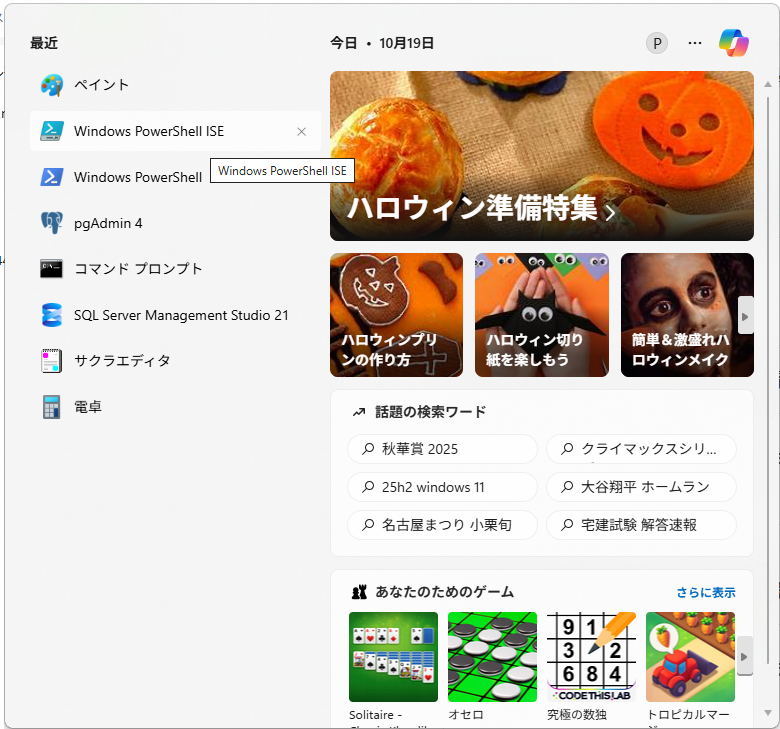Advance the games carousel arrow
The image size is (780, 729).
pos(744,656)
